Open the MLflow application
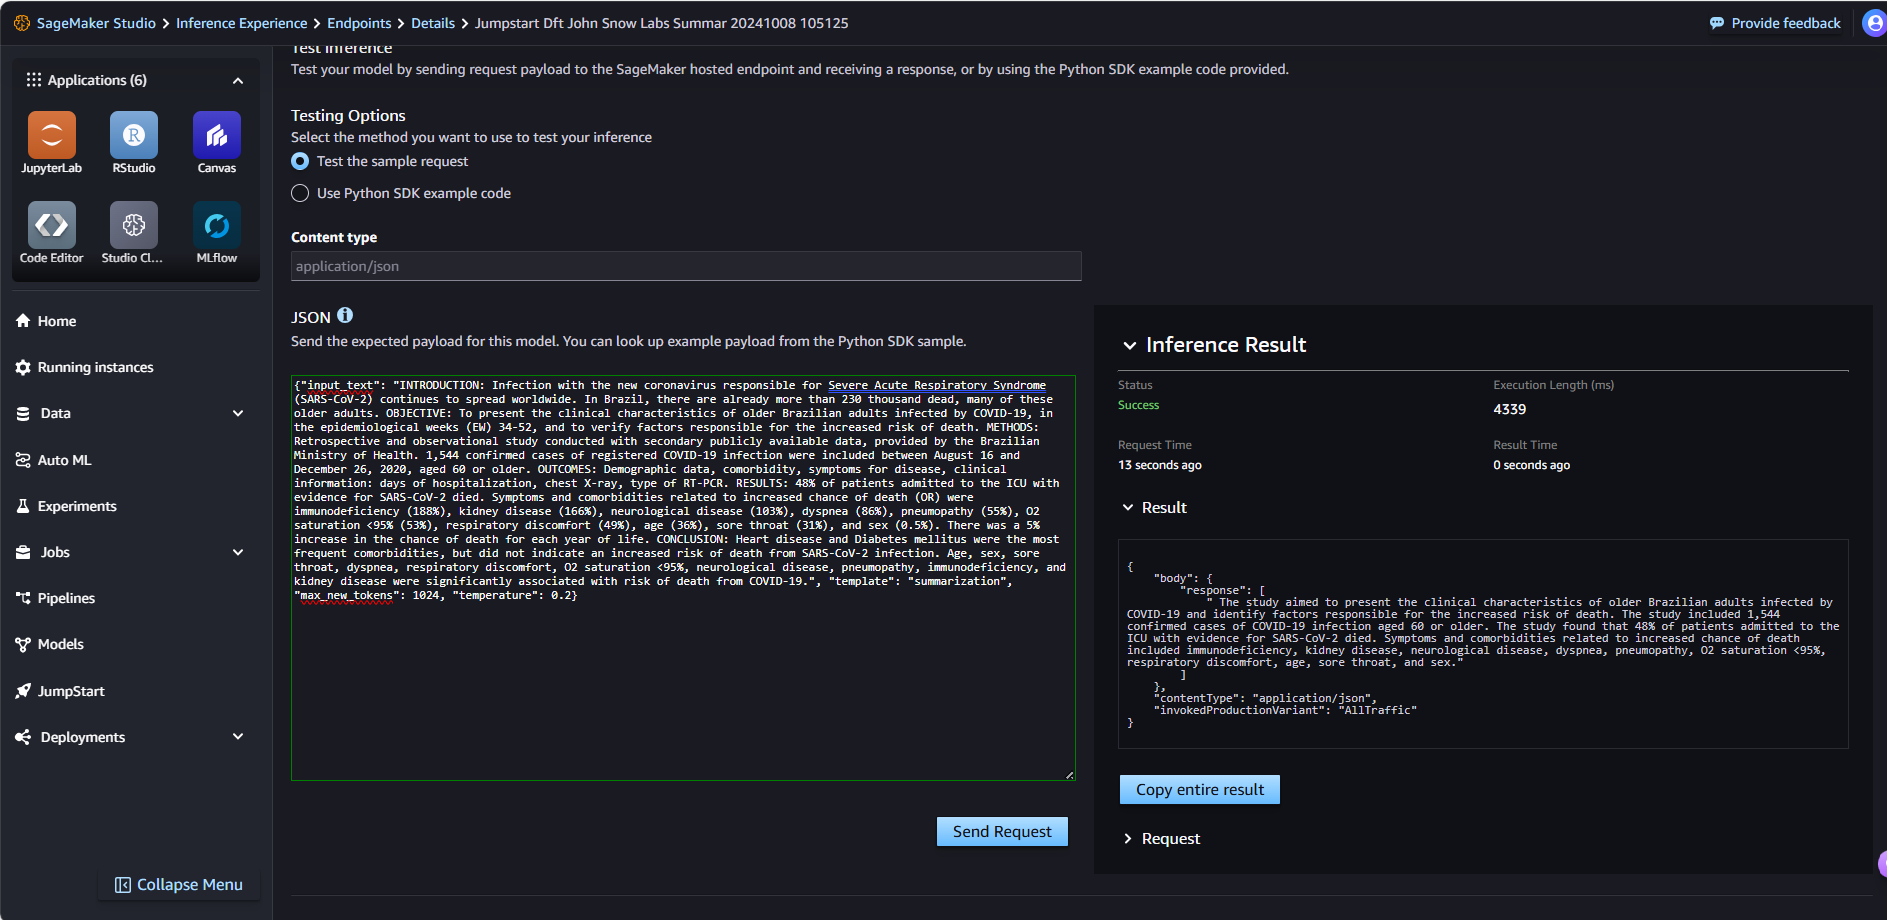 (217, 233)
